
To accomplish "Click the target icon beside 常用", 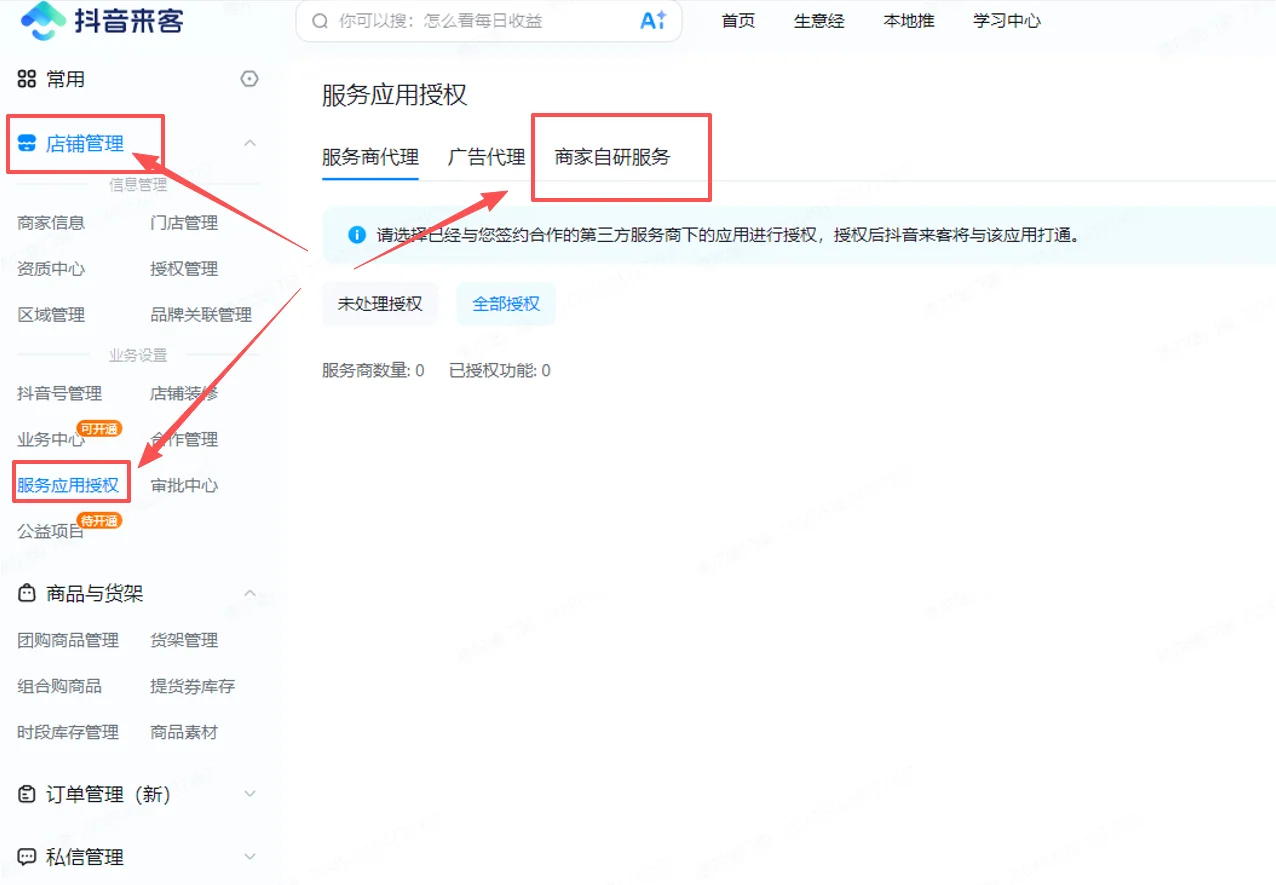I will pyautogui.click(x=250, y=79).
